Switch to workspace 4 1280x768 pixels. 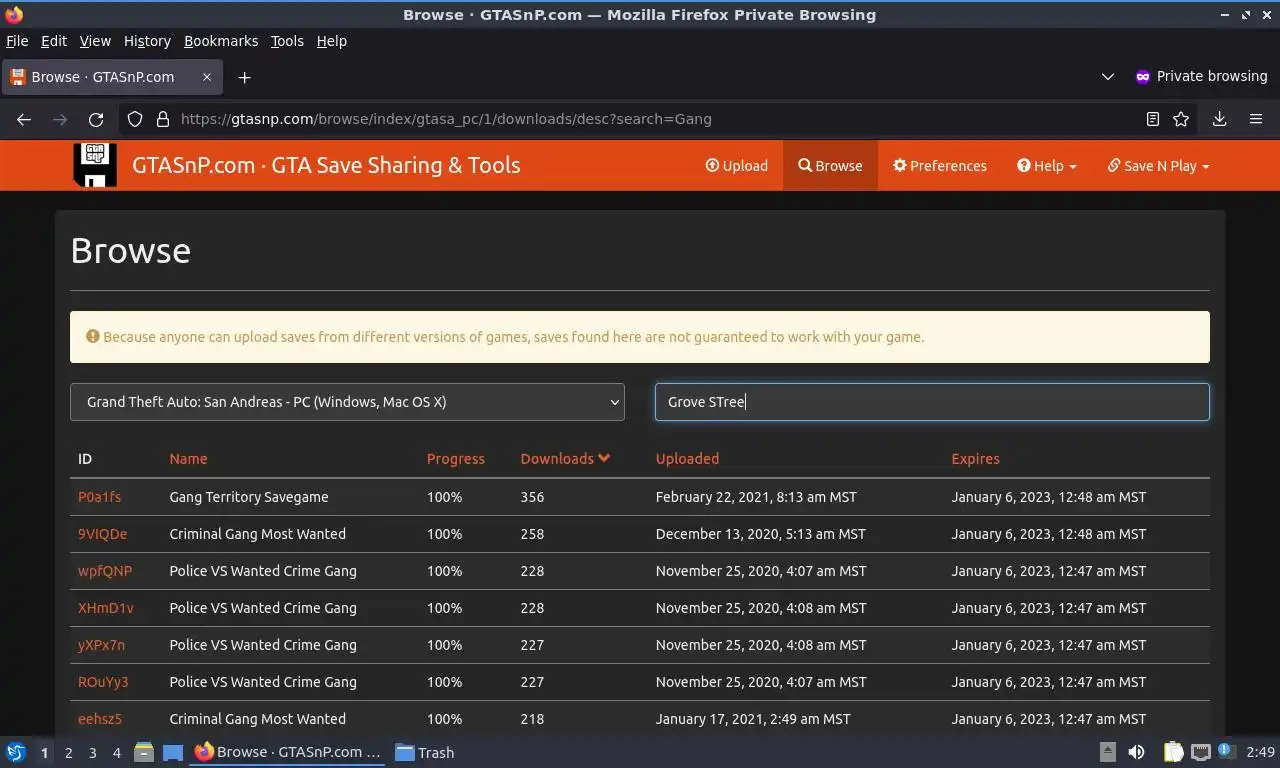(x=116, y=753)
